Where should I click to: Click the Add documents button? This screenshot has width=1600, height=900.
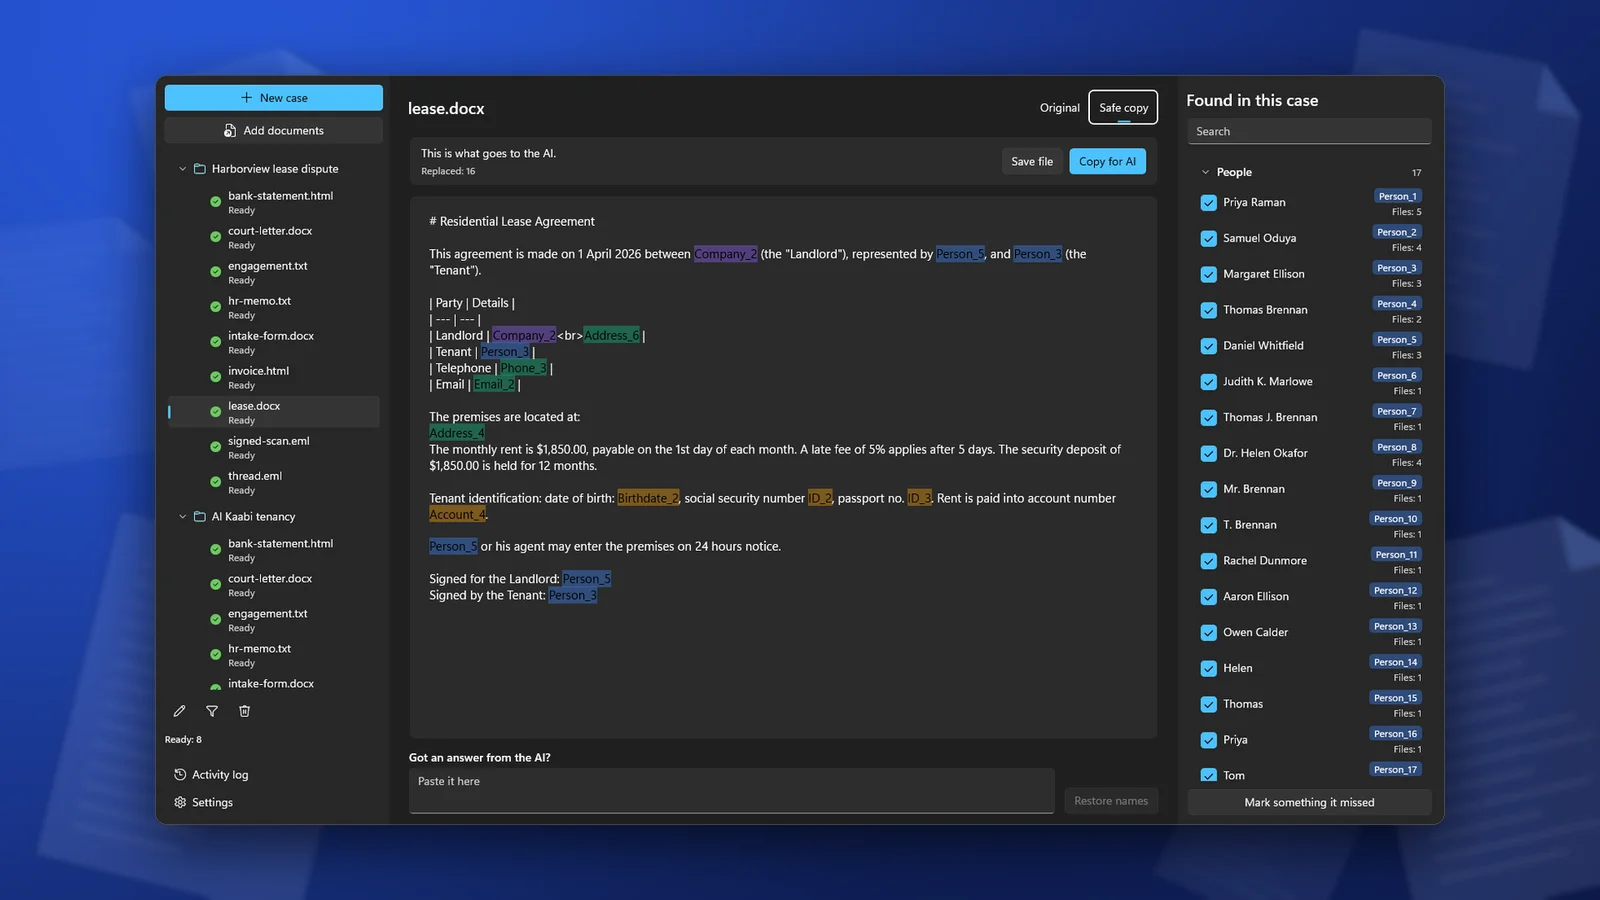click(x=274, y=131)
